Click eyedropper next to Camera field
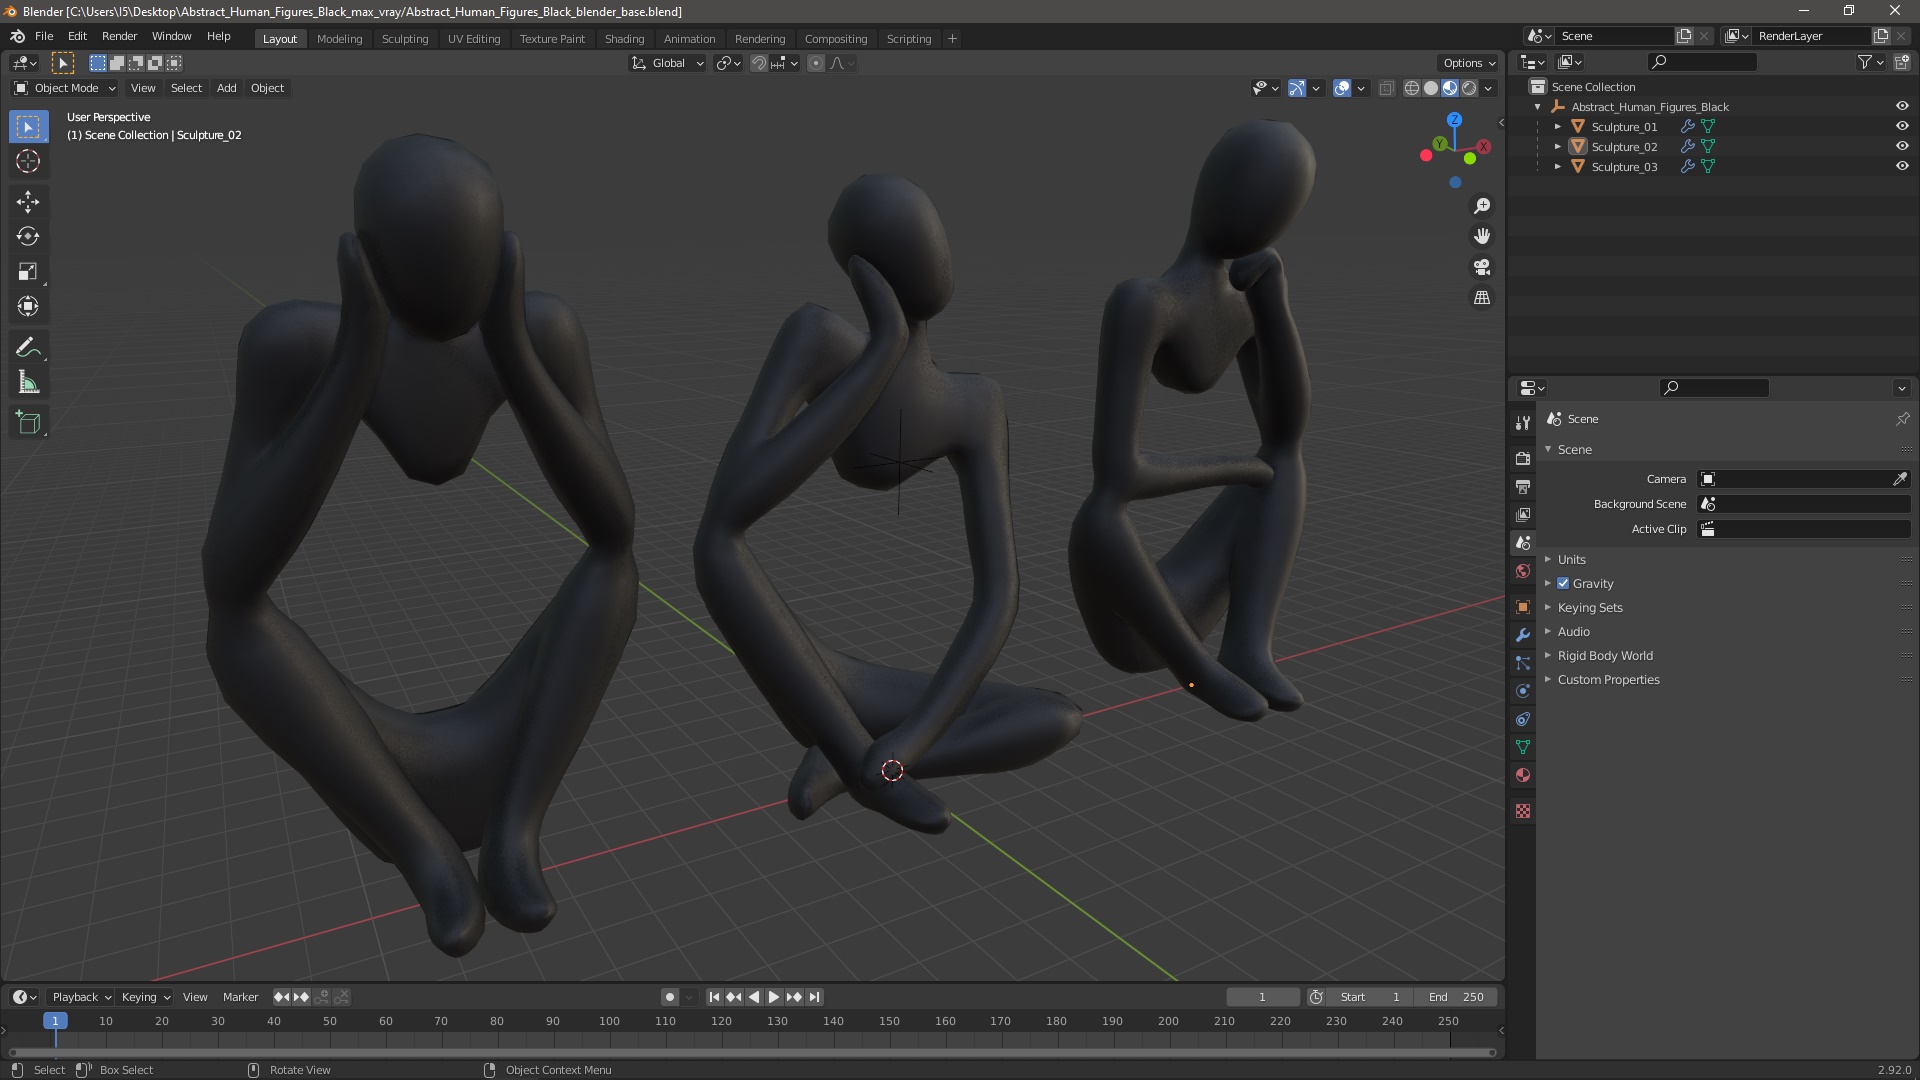Screen dimensions: 1920x1080 (1900, 479)
